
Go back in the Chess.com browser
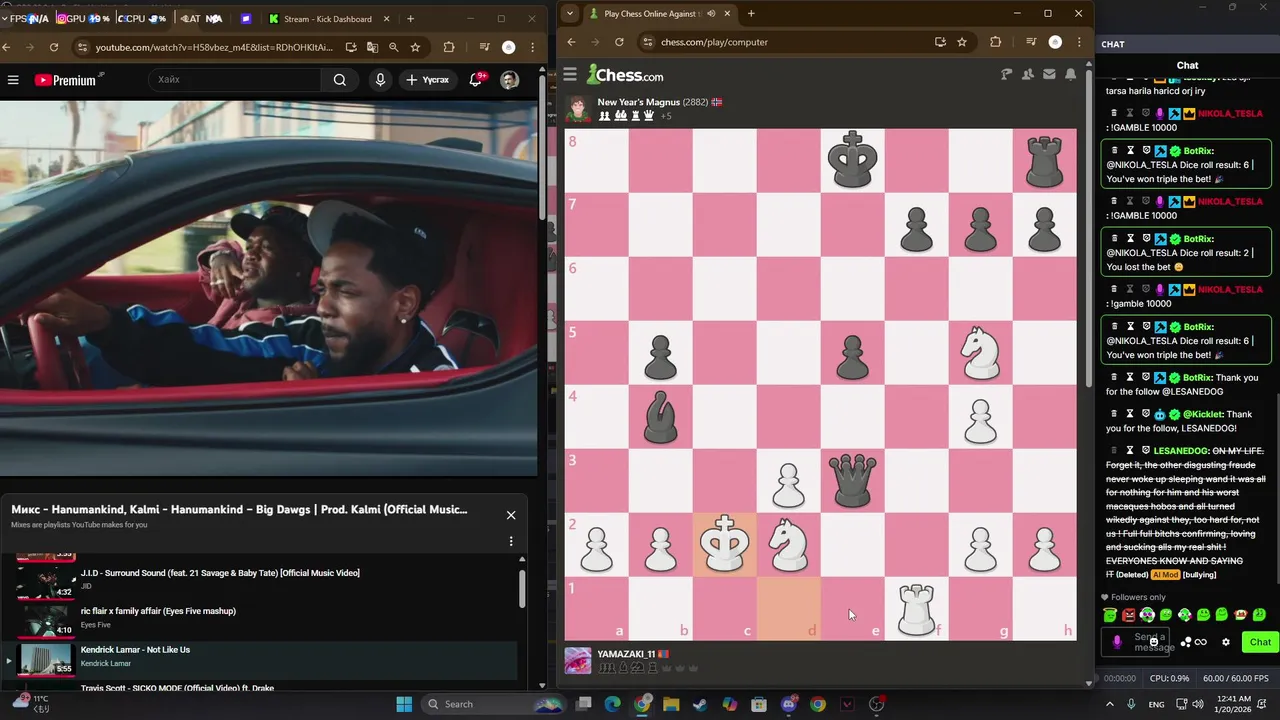pos(571,42)
